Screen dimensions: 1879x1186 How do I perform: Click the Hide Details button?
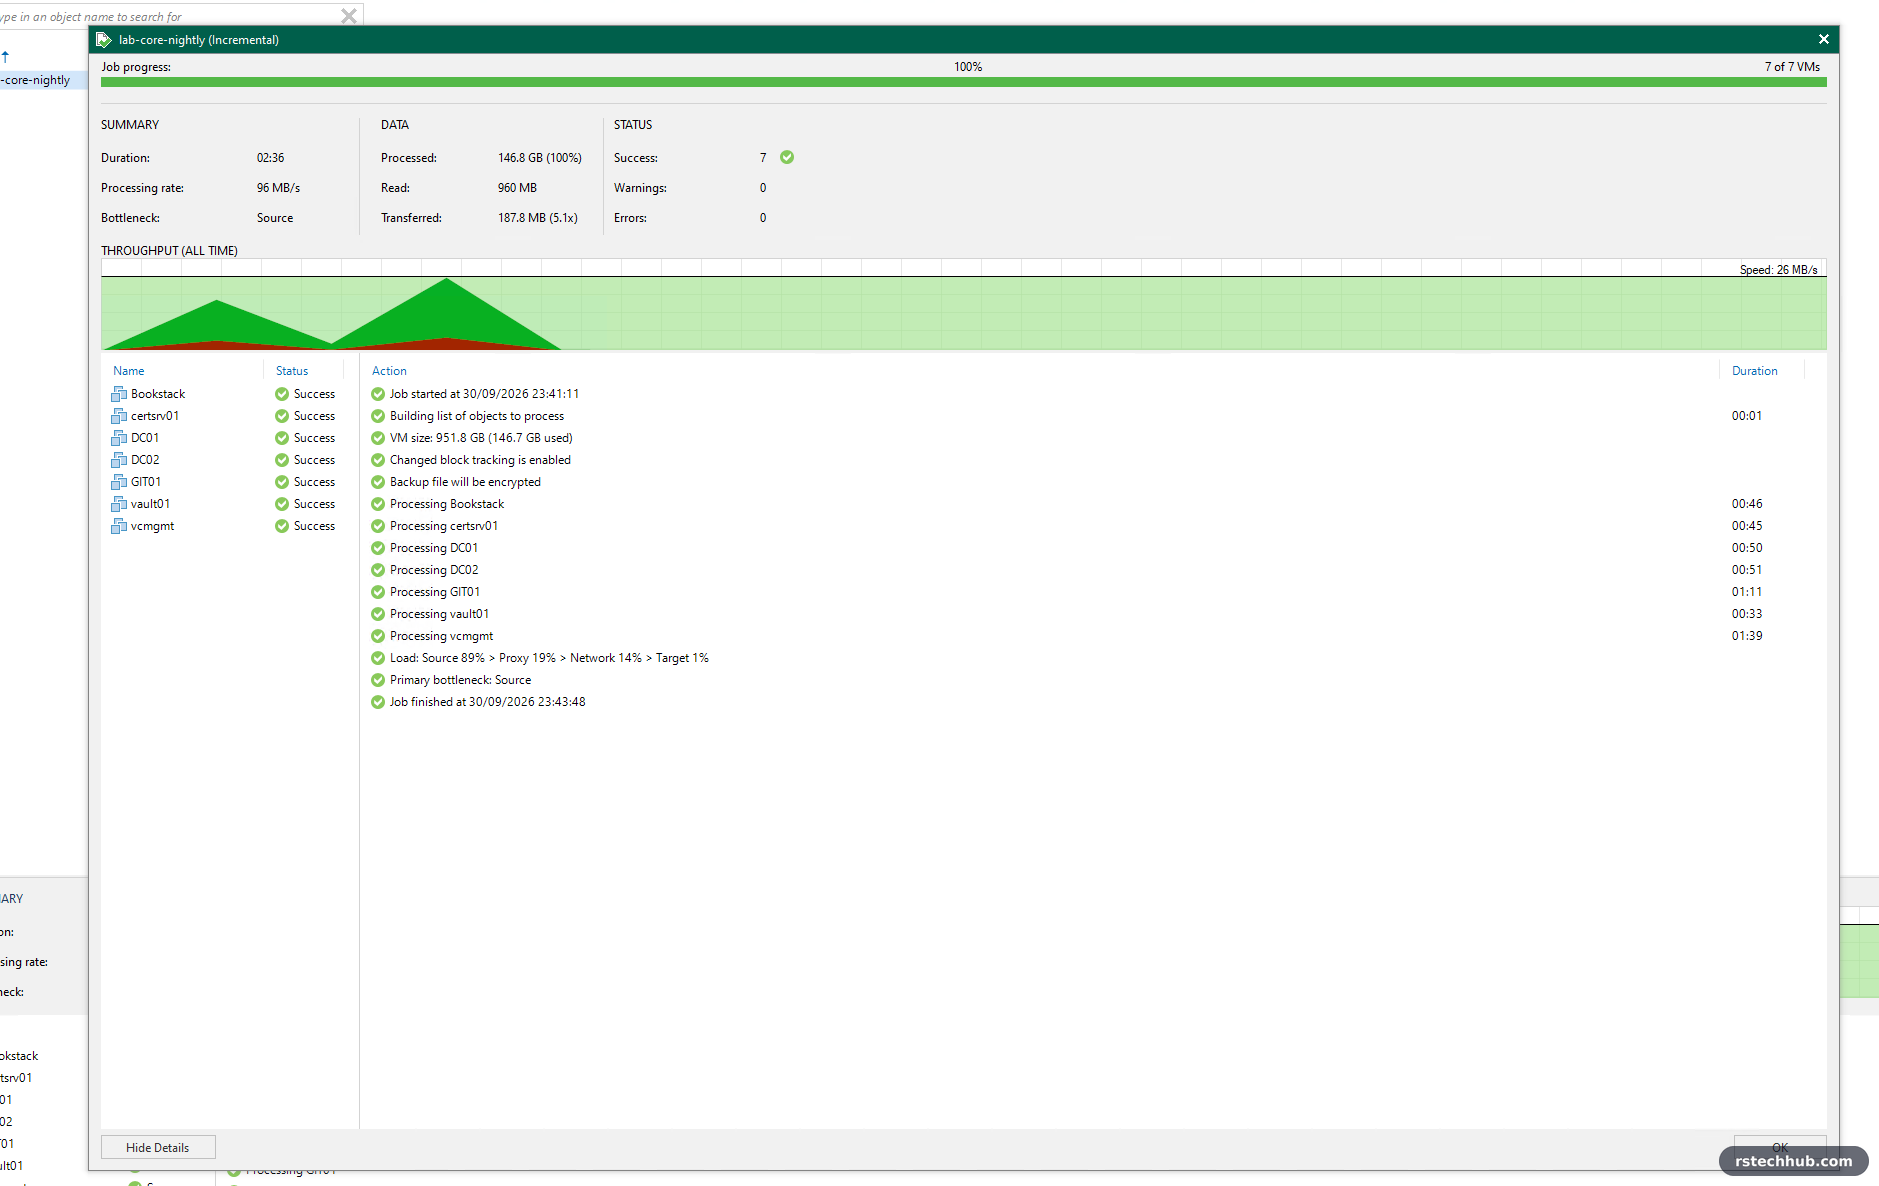pos(158,1147)
